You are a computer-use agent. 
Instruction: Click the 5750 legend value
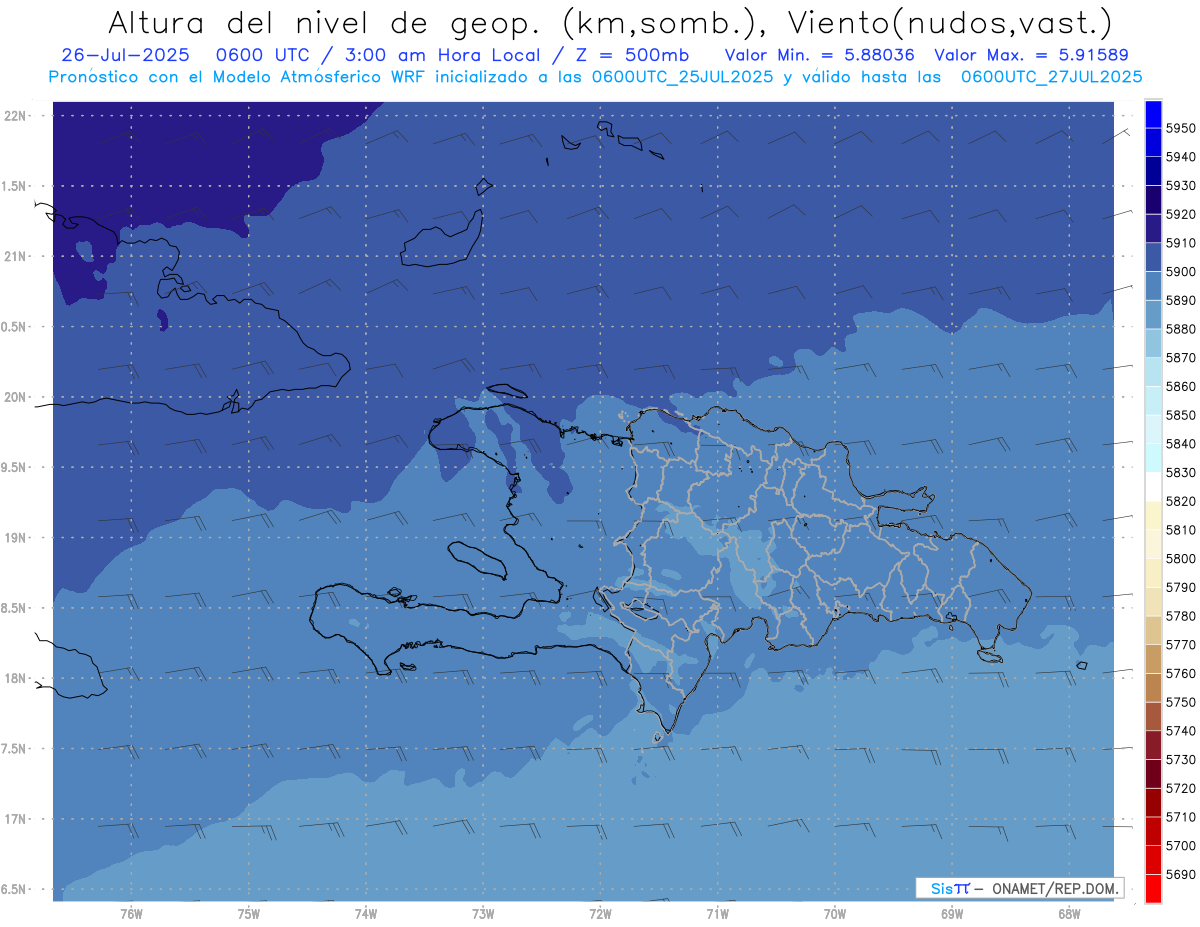click(x=1180, y=702)
